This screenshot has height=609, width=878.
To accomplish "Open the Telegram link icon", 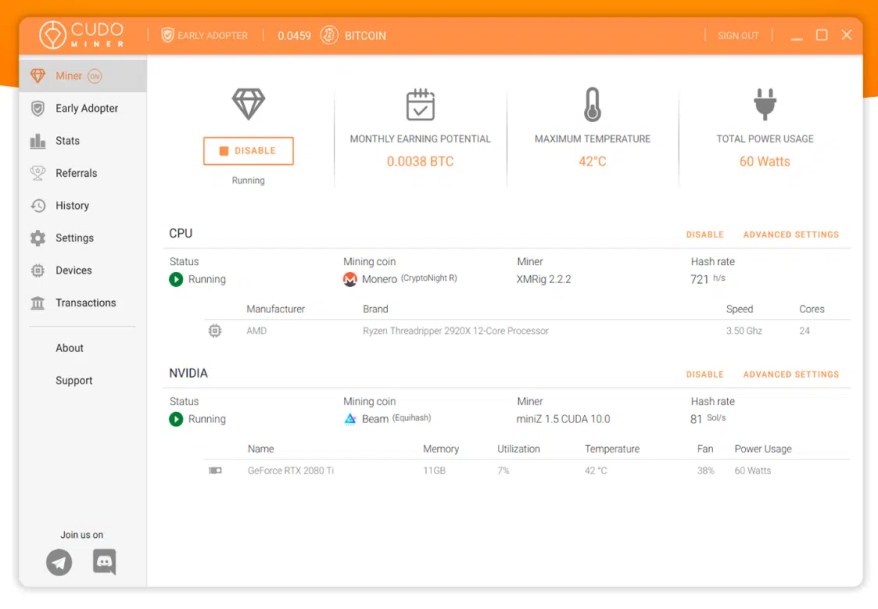I will [59, 562].
